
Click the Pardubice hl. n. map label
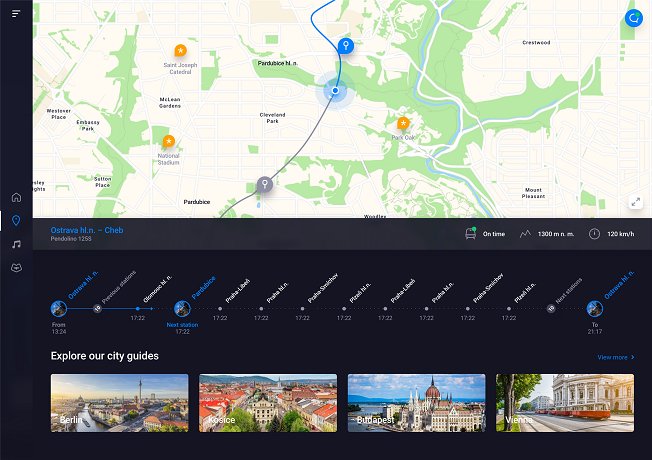click(x=277, y=63)
